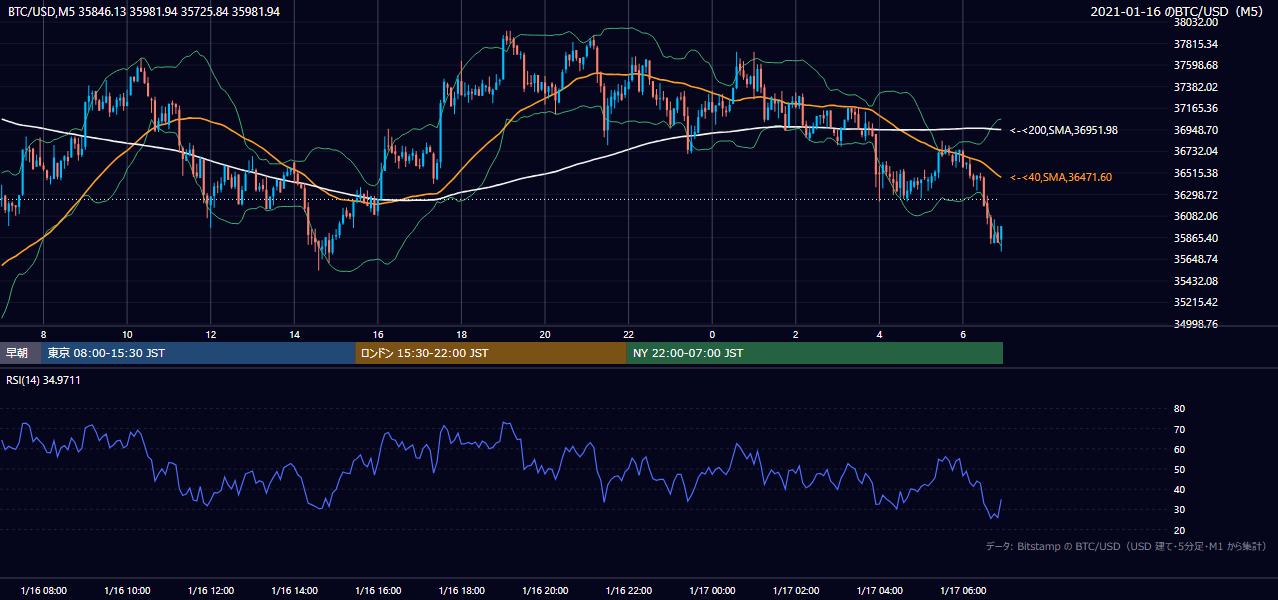1278x600 pixels.
Task: Click the 1/17 06:00 date label
Action: pos(963,590)
